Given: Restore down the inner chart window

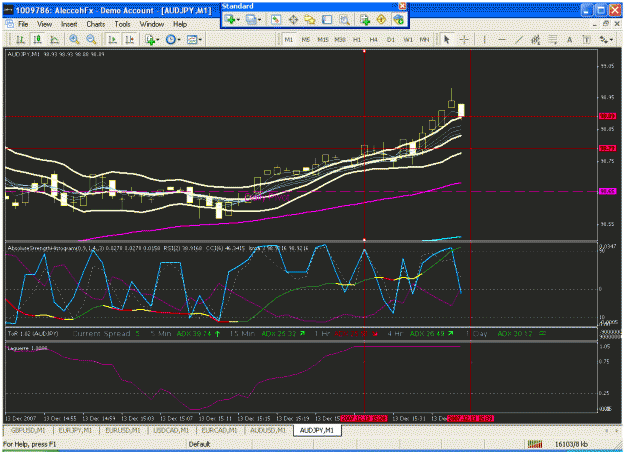Looking at the screenshot, I should [x=606, y=24].
